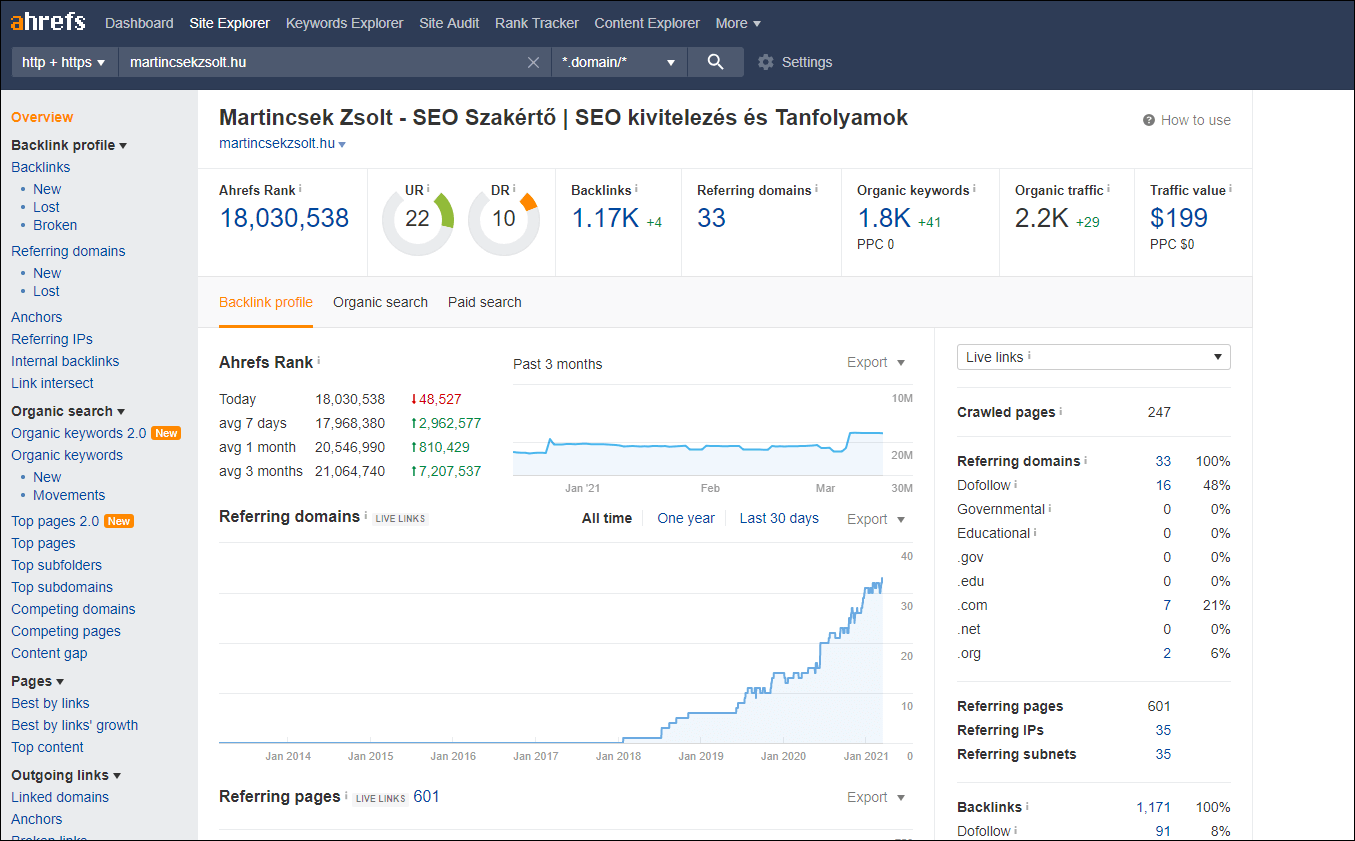Click the info icon next to Backlinks metric
The image size is (1355, 841).
636,189
